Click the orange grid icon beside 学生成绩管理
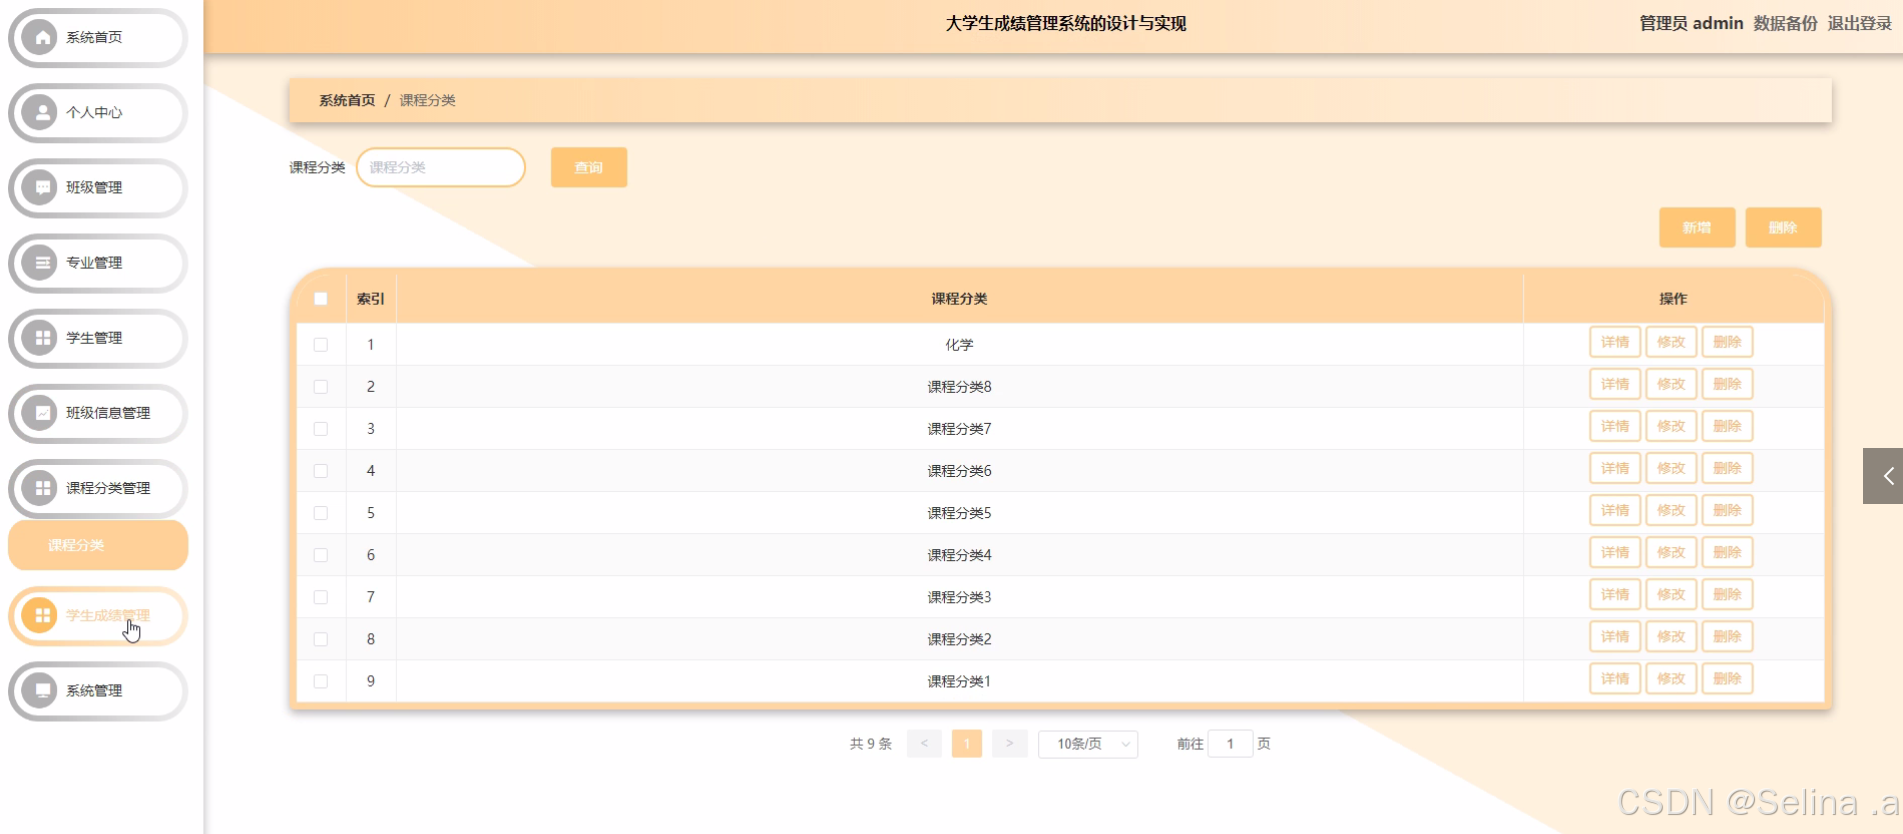1903x834 pixels. click(41, 616)
